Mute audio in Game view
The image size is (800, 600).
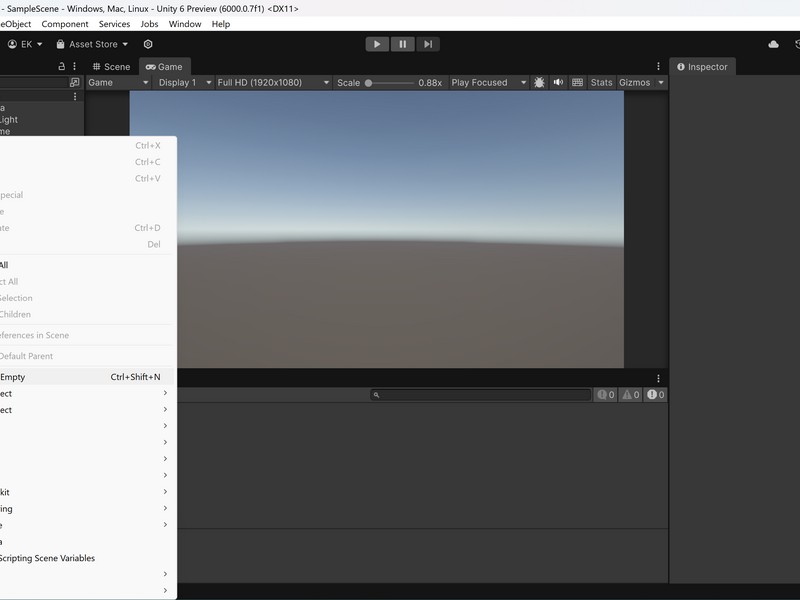[559, 83]
